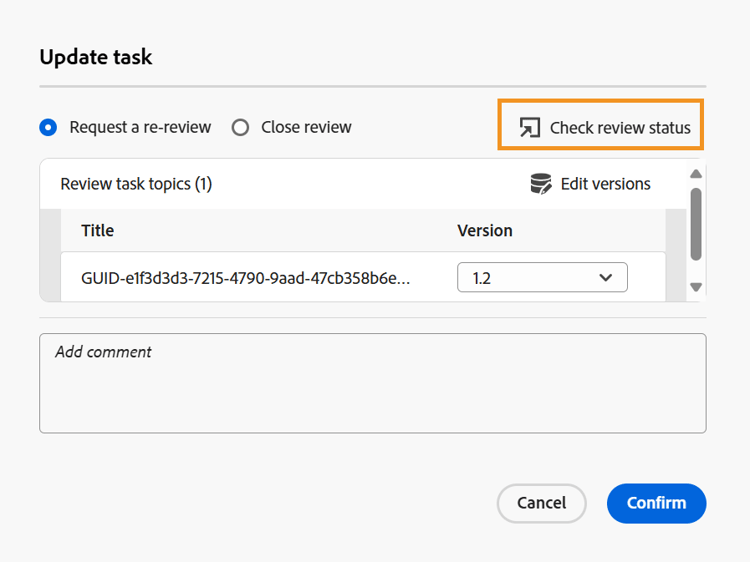Click the Version column header

click(485, 231)
